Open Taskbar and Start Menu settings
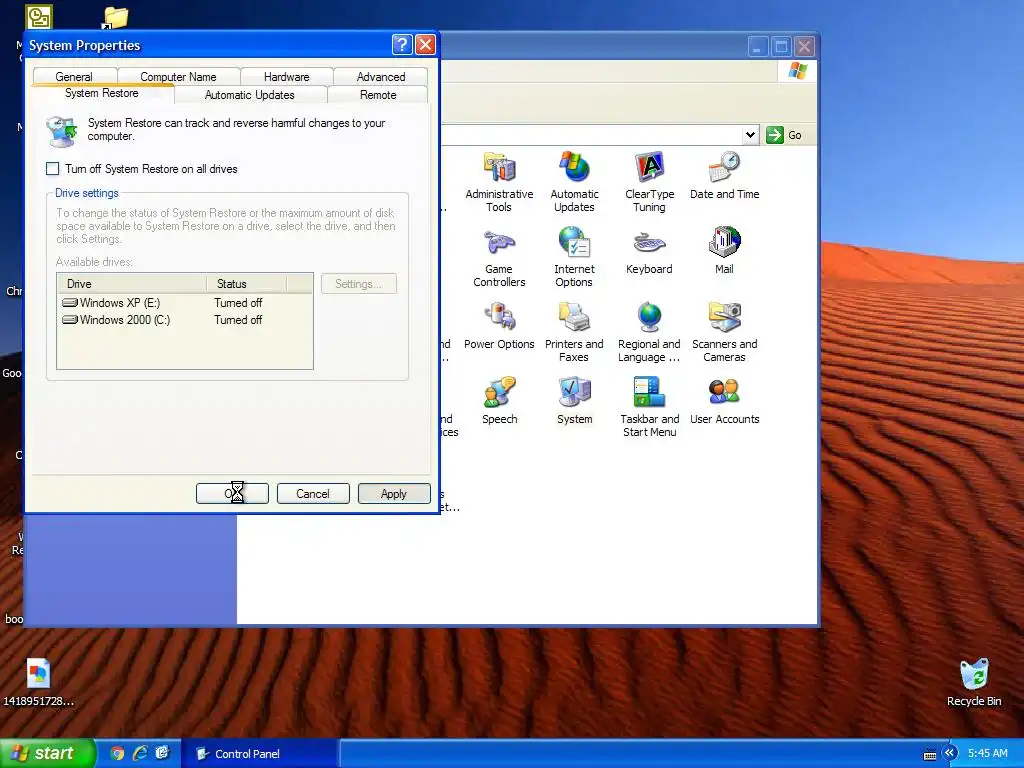1024x768 pixels. click(649, 407)
